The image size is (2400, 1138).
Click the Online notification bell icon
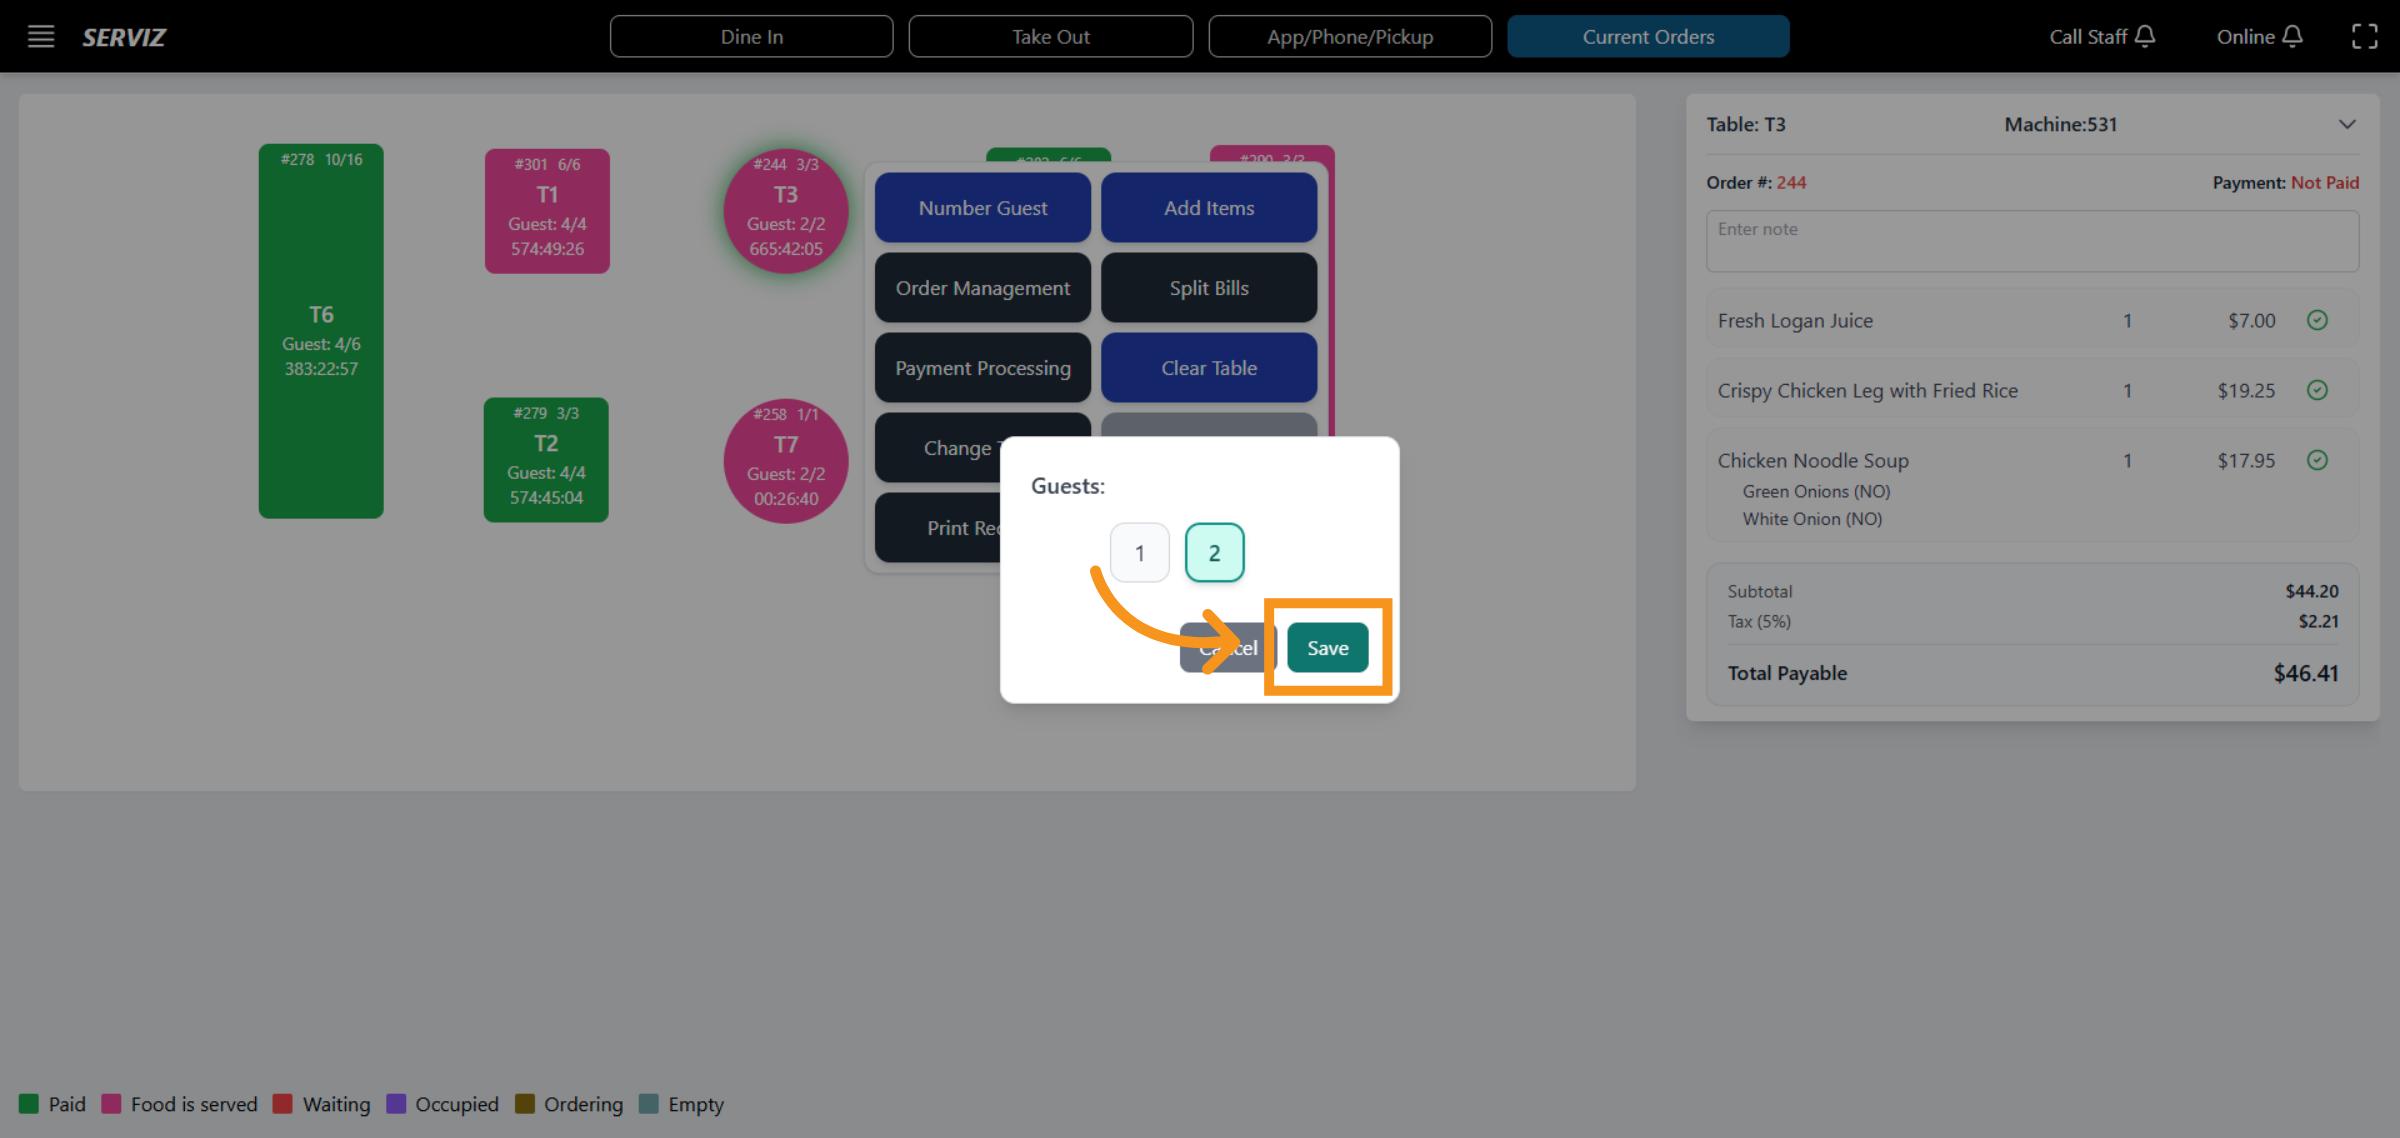tap(2293, 37)
